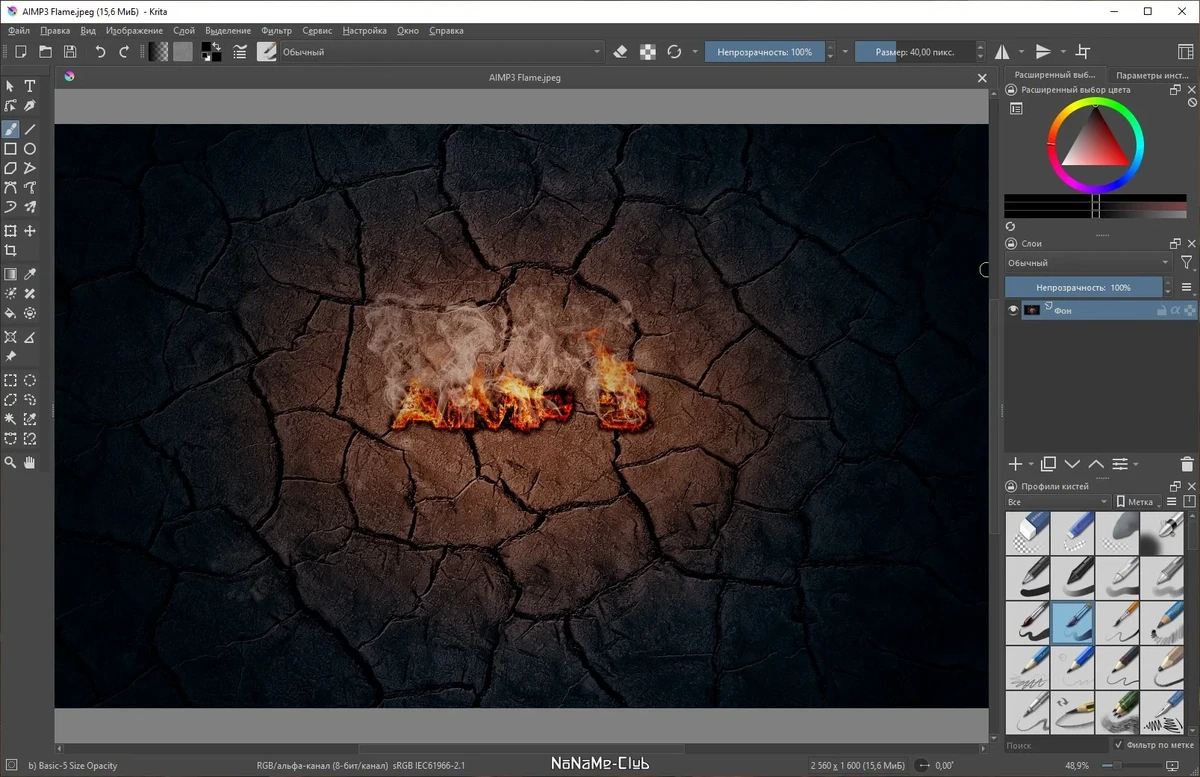1200x777 pixels.
Task: Hide the Фон layer with eye icon
Action: (1013, 311)
